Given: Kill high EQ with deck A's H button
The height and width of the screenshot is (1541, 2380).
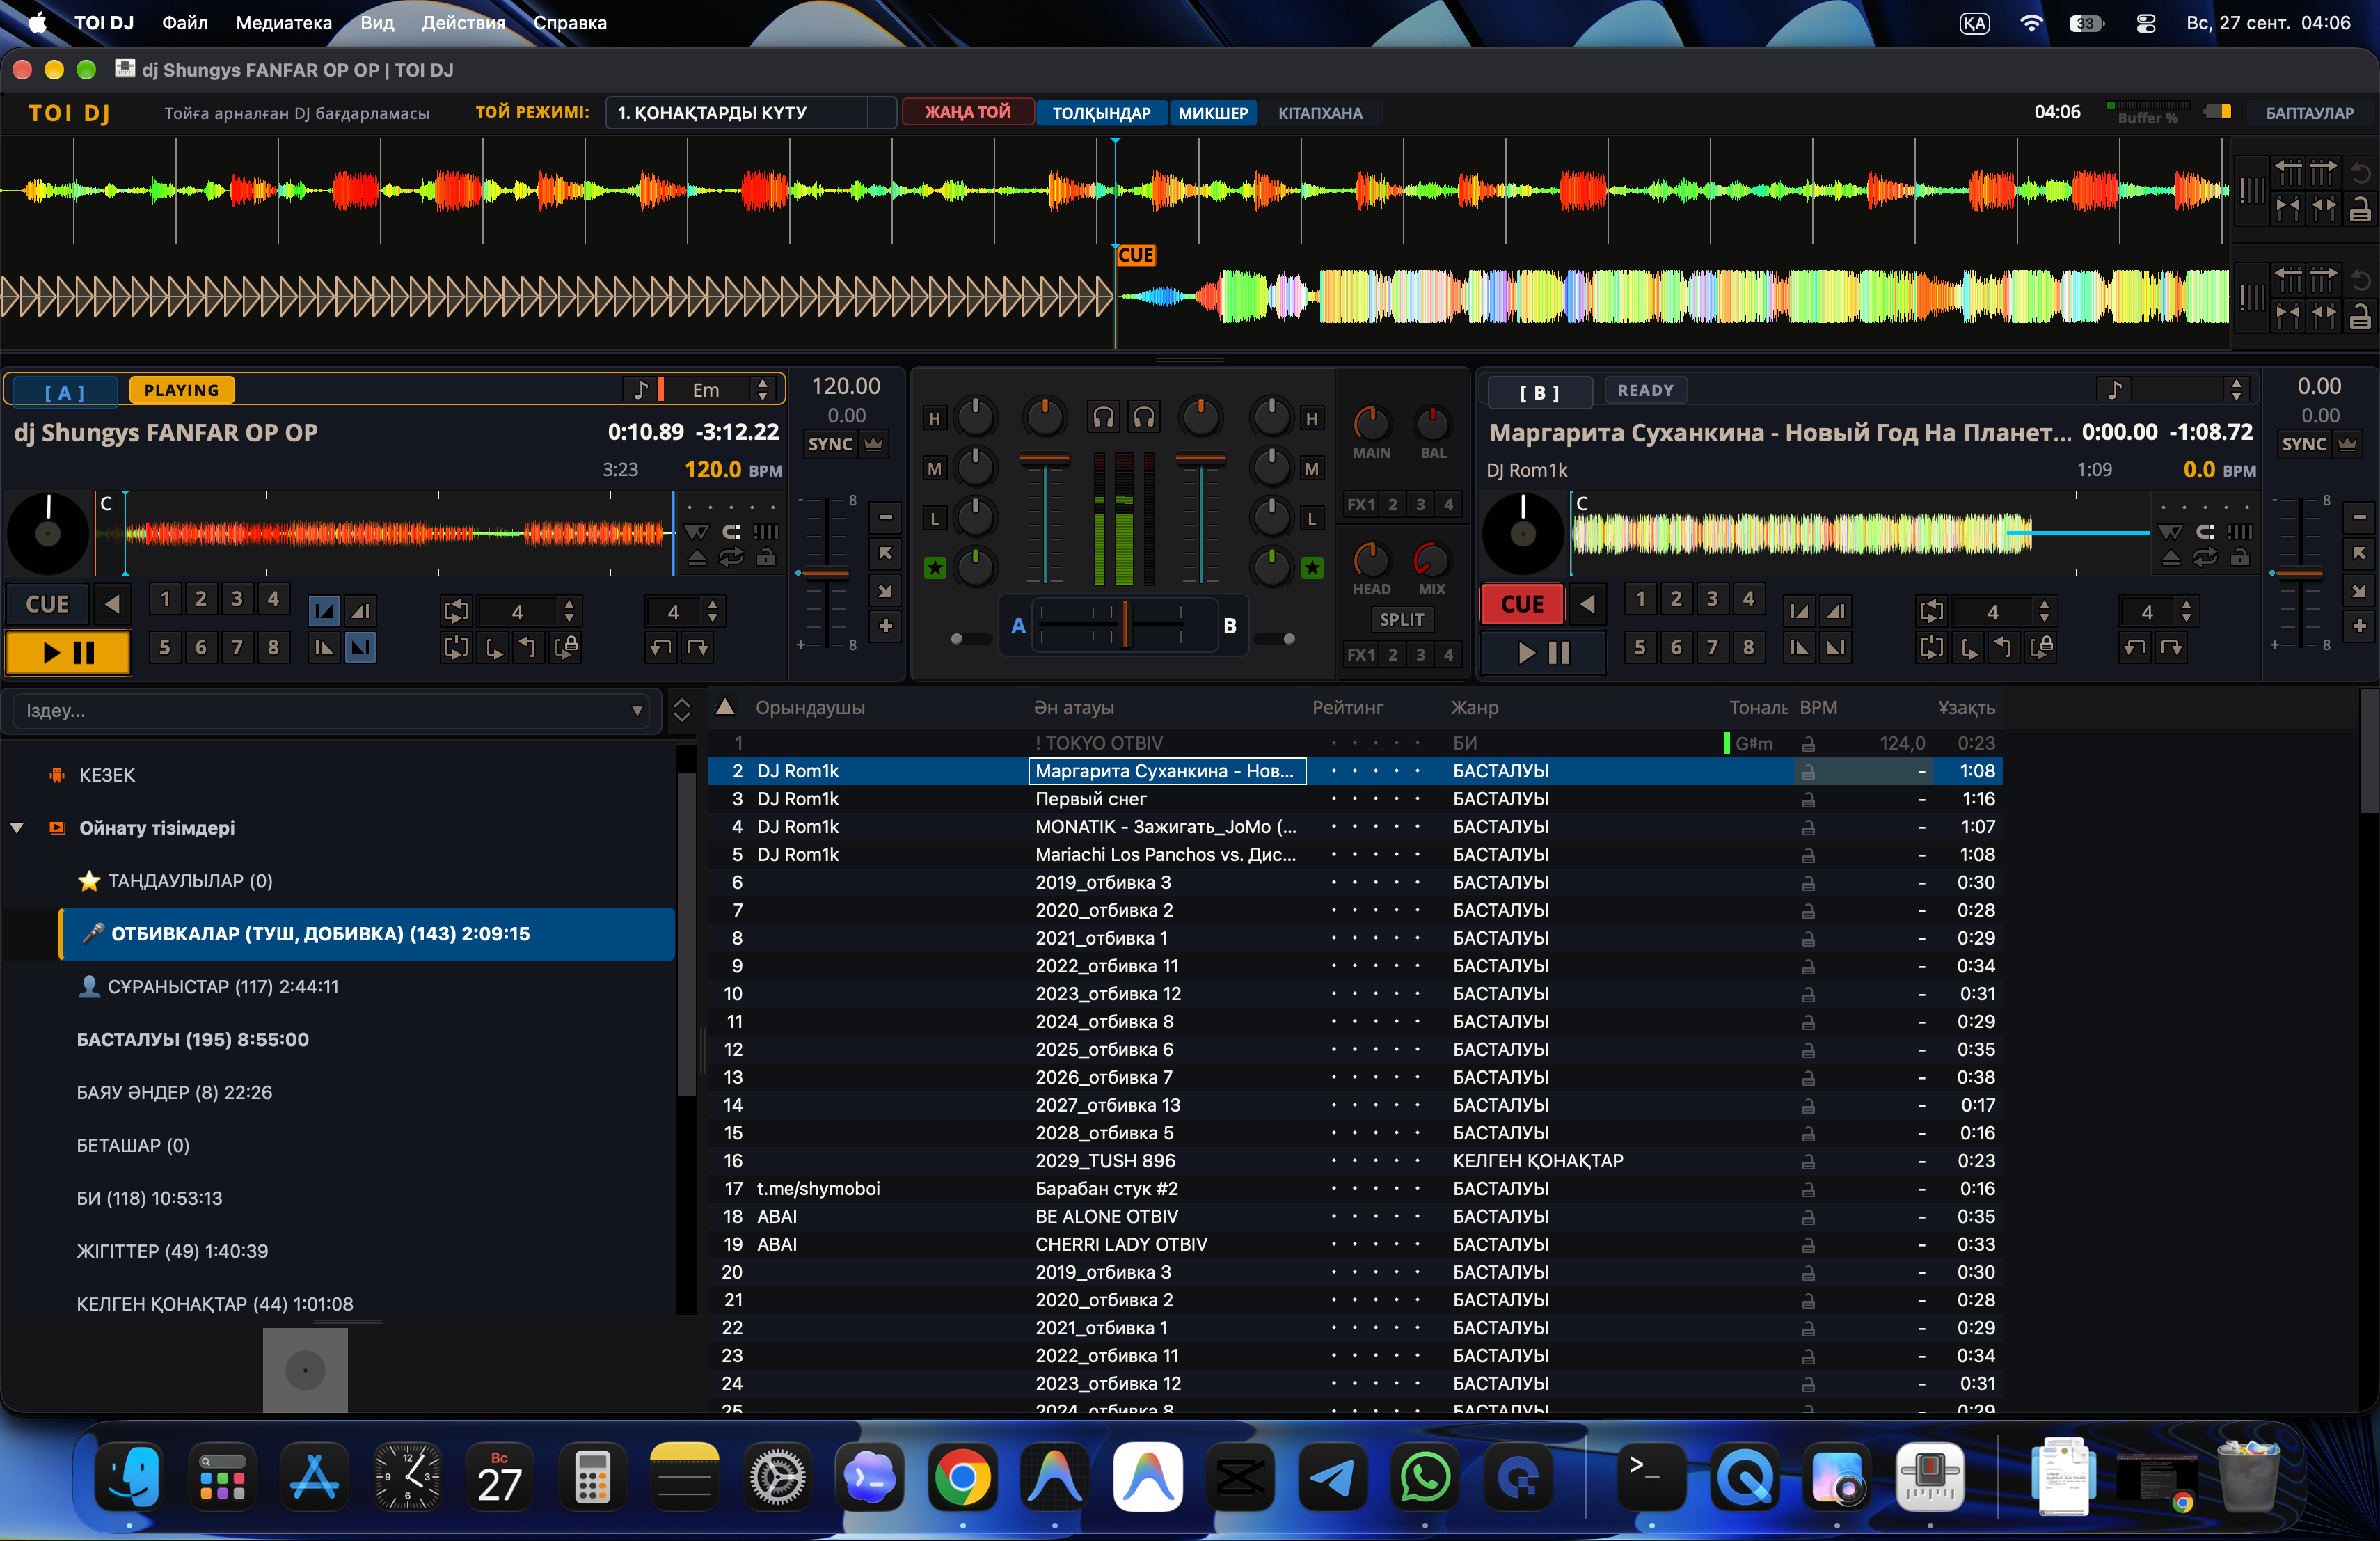Looking at the screenshot, I should coord(934,419).
